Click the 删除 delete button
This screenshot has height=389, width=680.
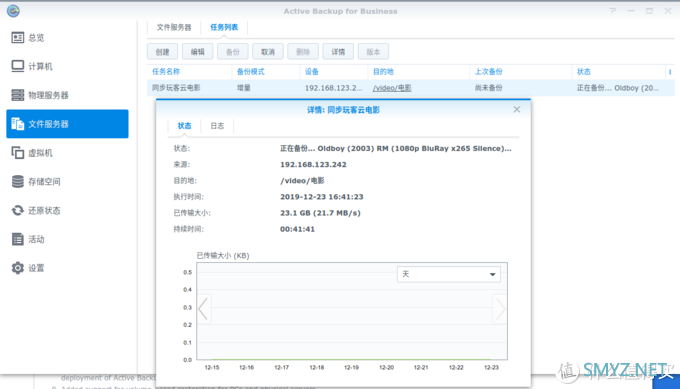(303, 52)
